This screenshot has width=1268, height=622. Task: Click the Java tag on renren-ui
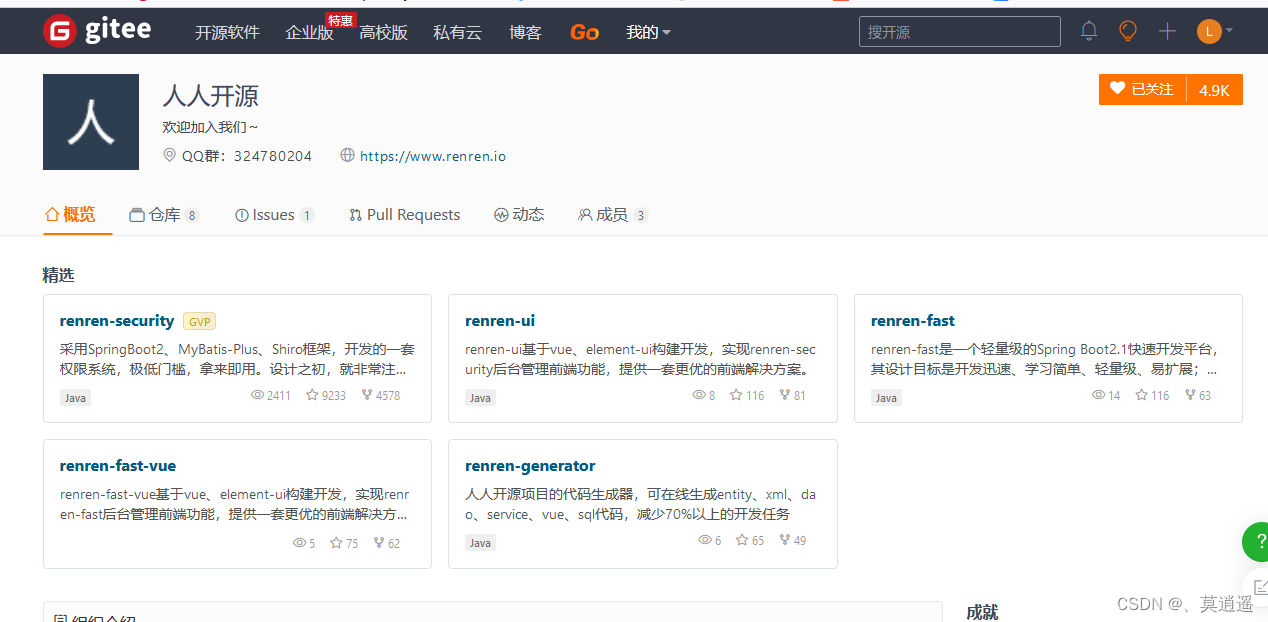pos(481,398)
